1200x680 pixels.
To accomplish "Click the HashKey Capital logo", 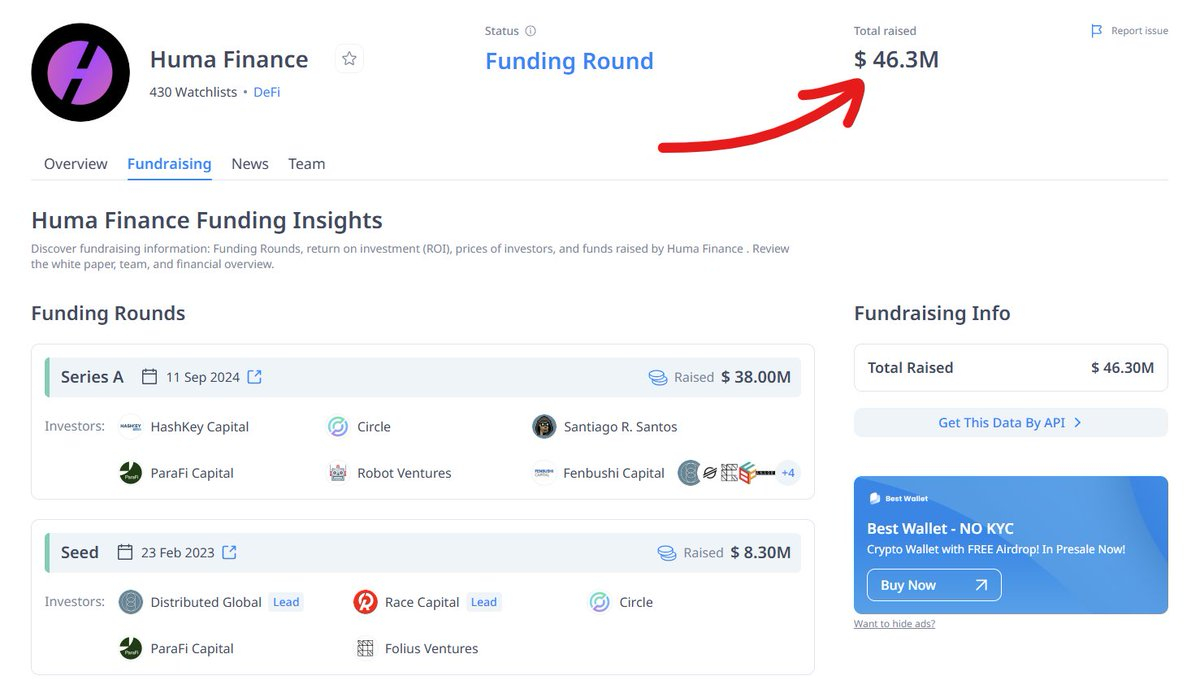I will point(131,427).
